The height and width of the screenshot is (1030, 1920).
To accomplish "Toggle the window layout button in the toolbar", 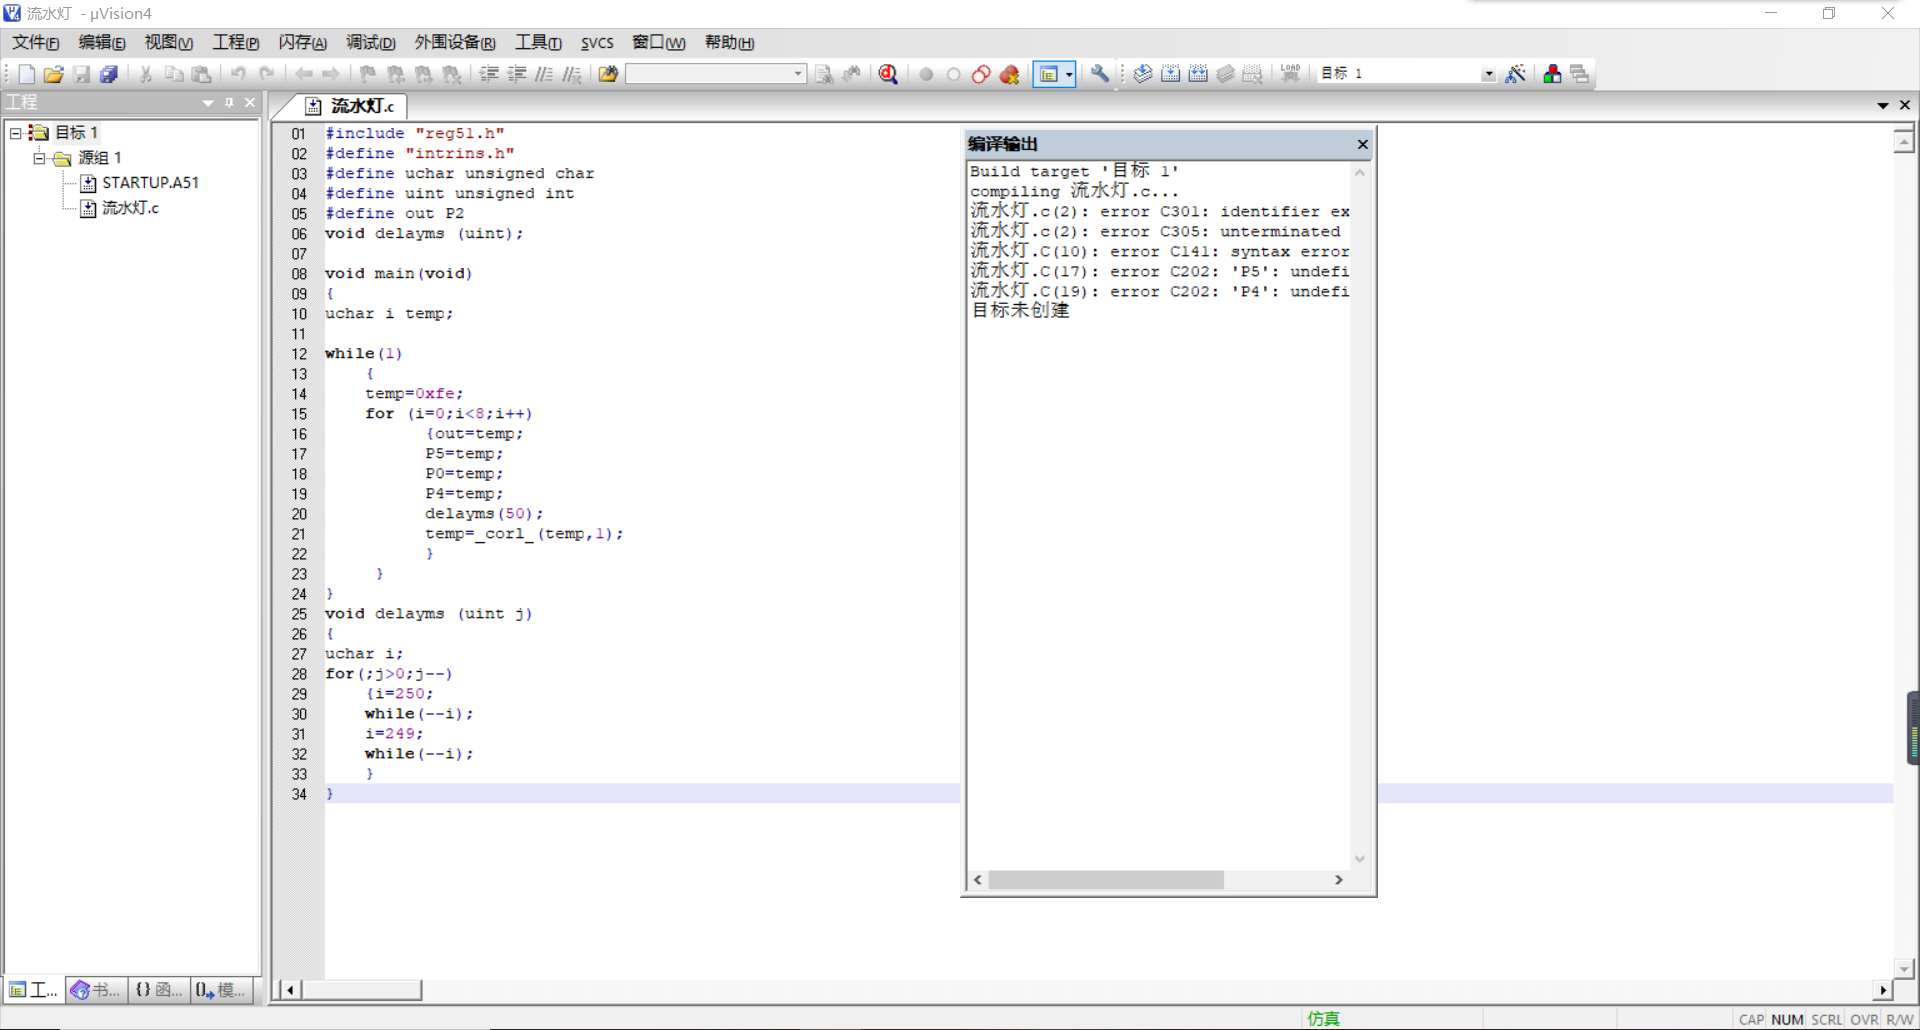I will coord(1049,74).
